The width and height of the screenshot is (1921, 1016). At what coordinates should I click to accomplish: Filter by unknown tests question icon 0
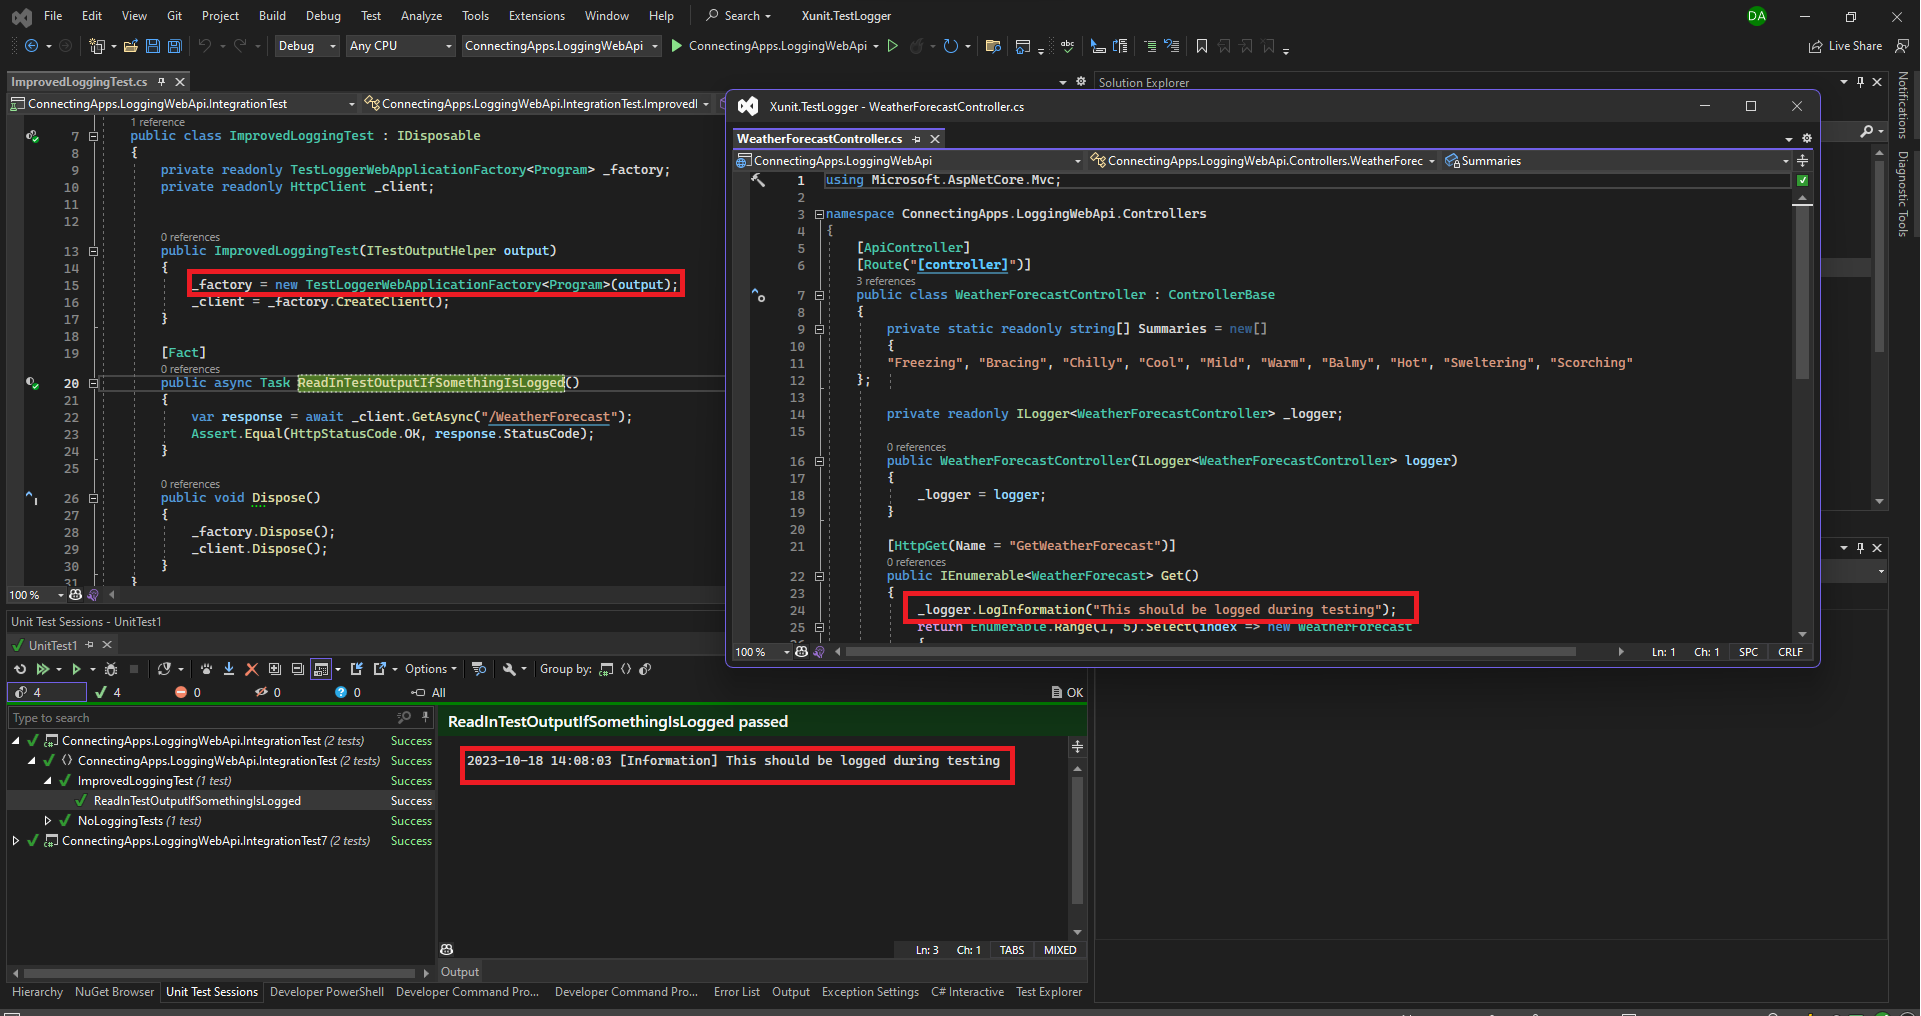348,692
